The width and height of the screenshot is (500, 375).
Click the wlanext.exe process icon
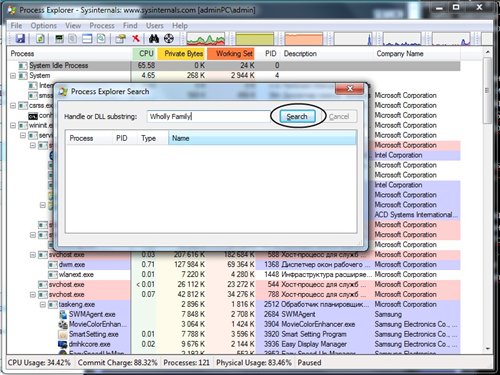tap(53, 275)
